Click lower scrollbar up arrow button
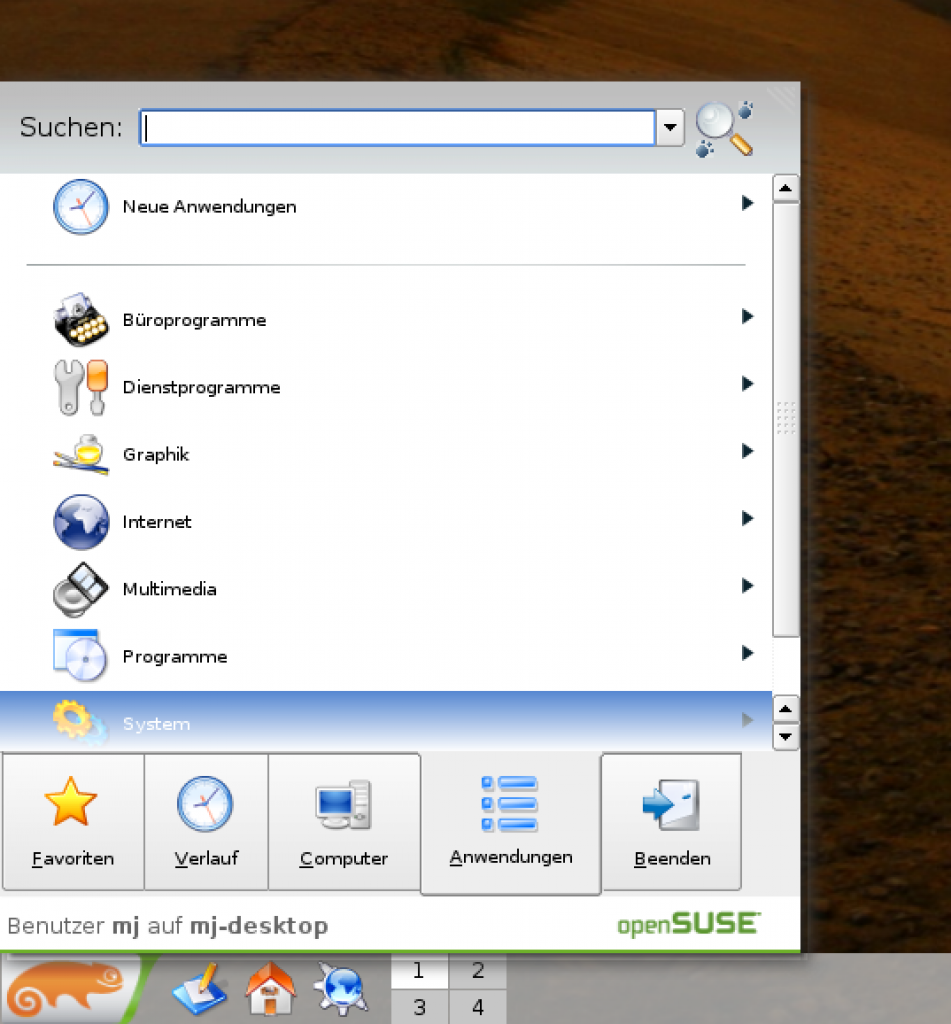The image size is (951, 1024). click(x=786, y=709)
